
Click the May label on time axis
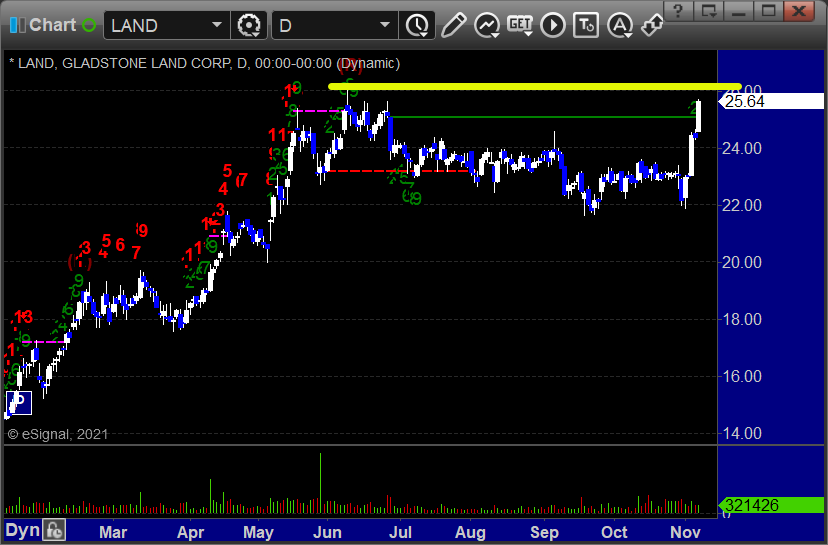[258, 532]
